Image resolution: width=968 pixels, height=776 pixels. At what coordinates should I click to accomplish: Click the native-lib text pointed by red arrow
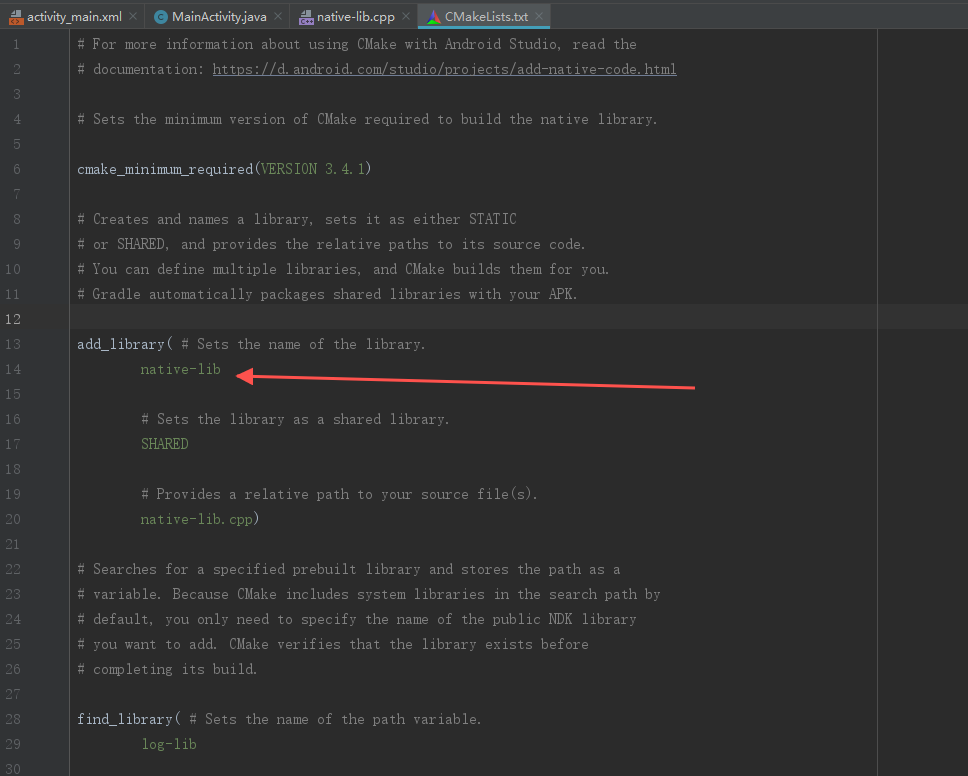[x=180, y=369]
